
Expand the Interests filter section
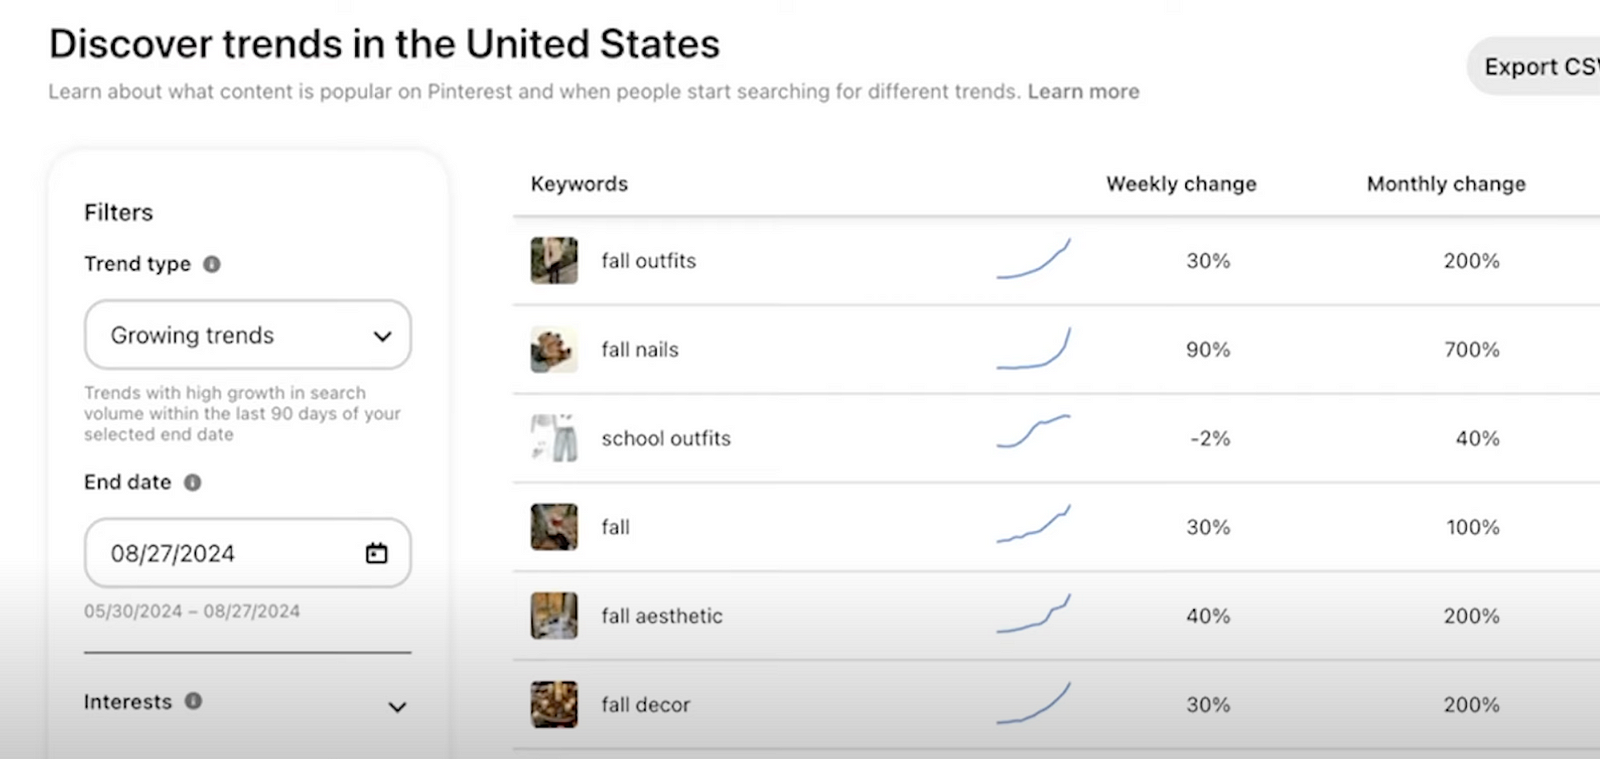click(397, 707)
